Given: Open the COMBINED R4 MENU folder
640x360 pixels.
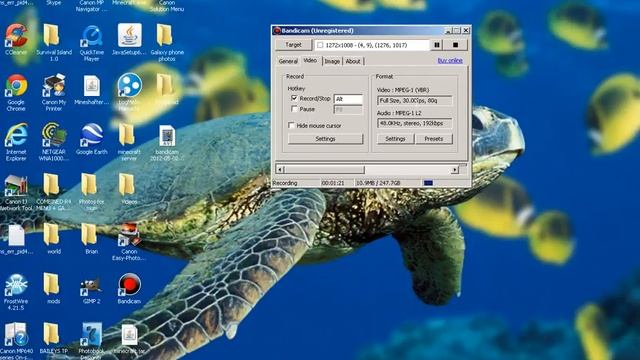Looking at the screenshot, I should click(53, 192).
